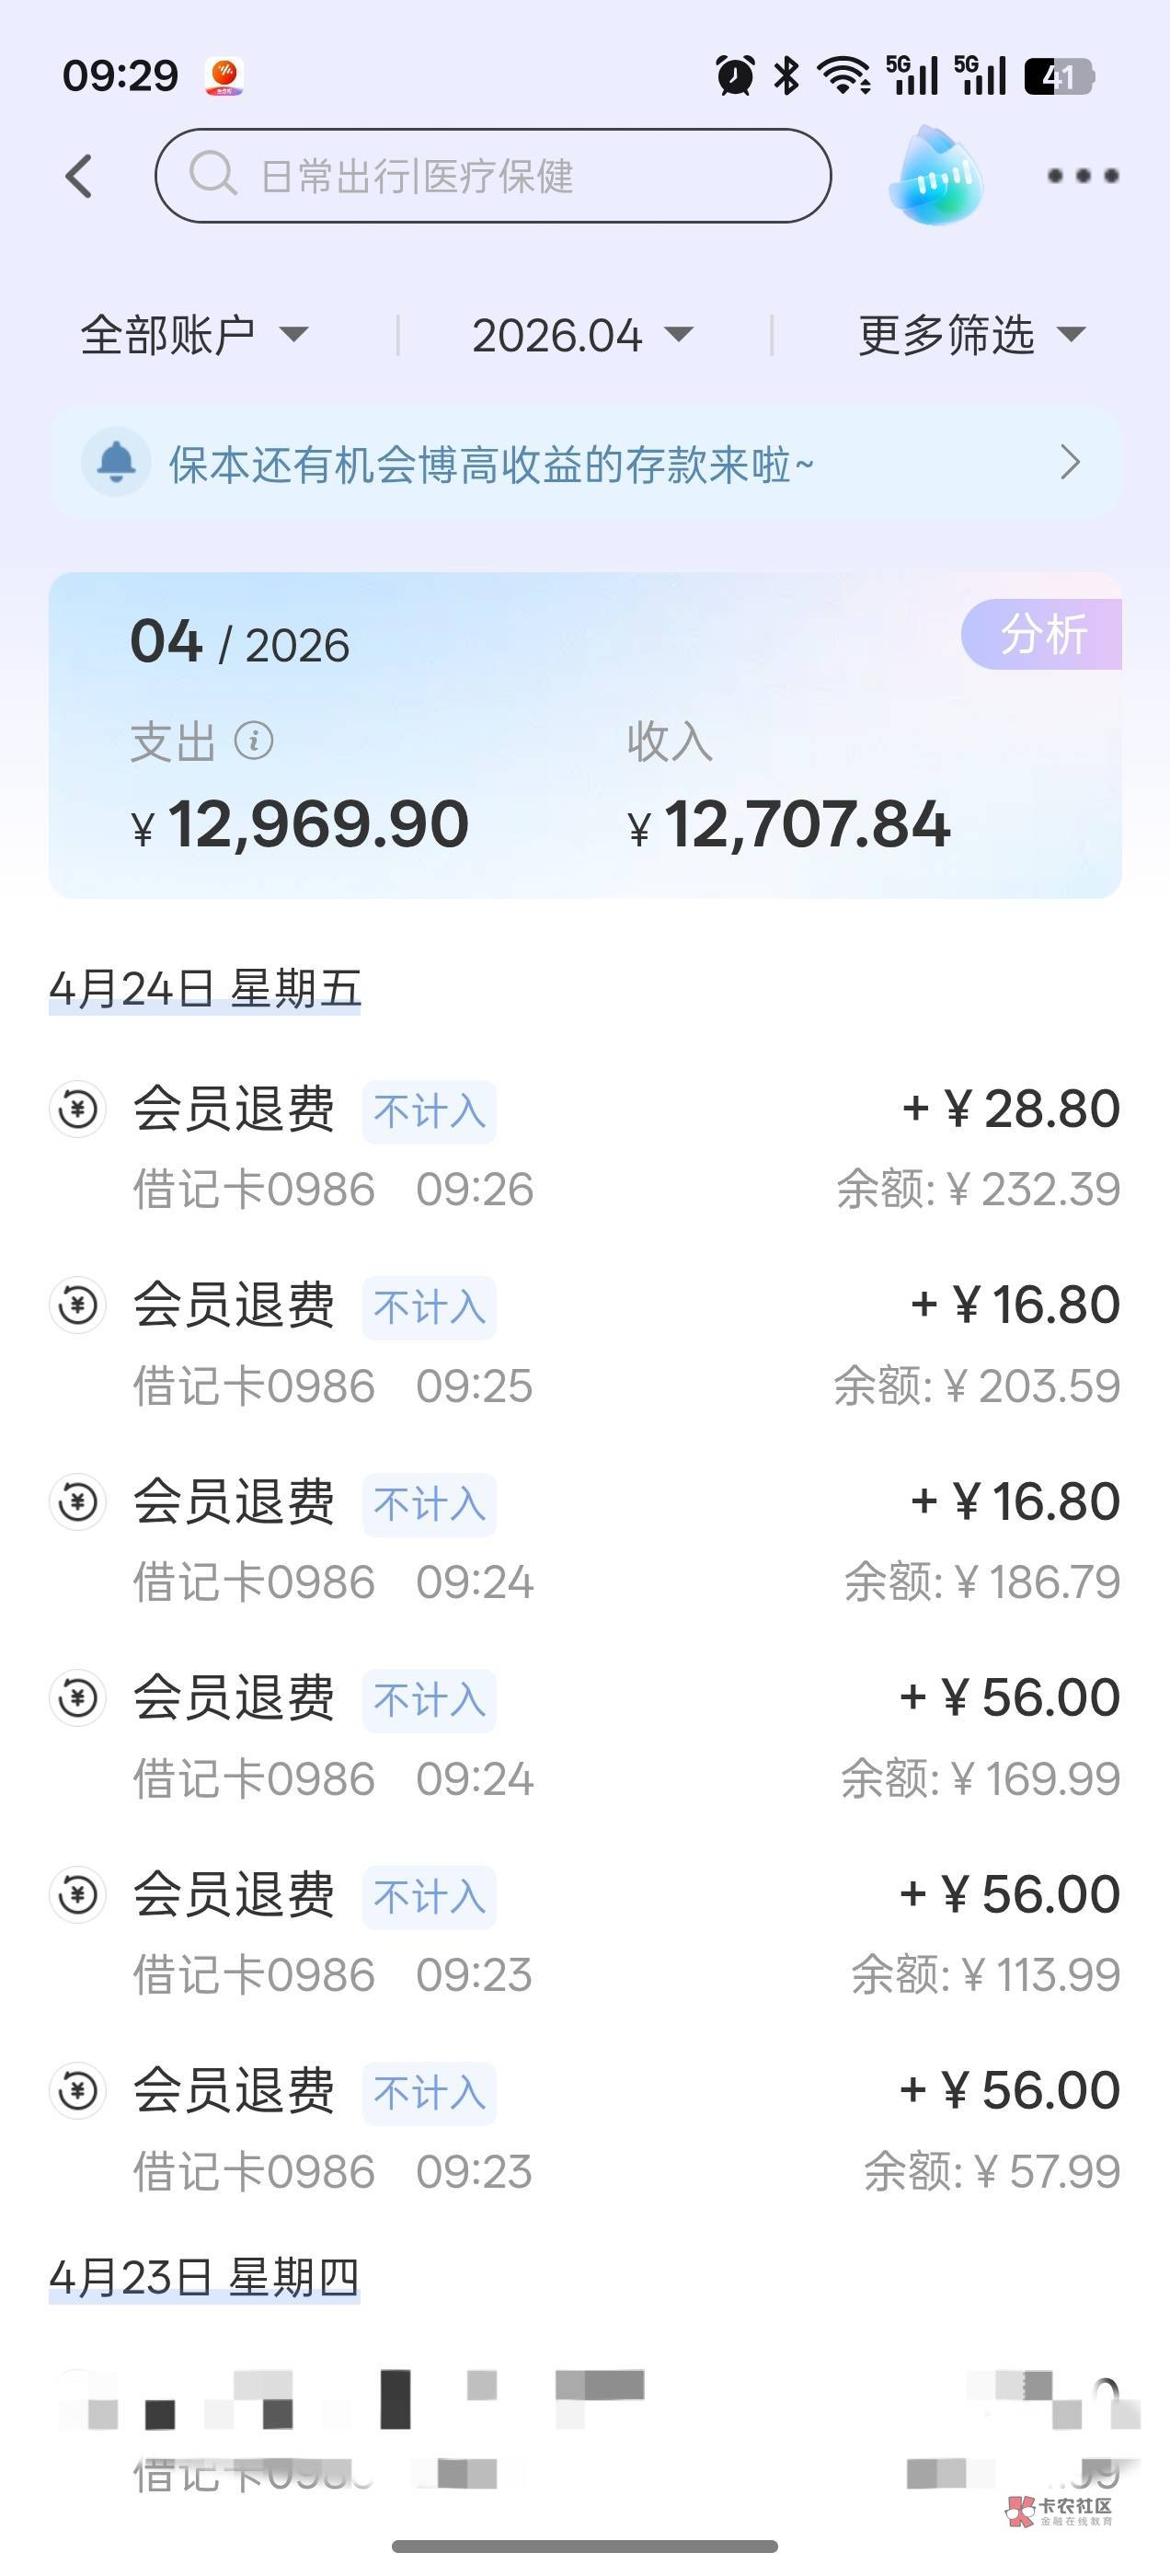Open the 分析 analysis button
The height and width of the screenshot is (2576, 1170).
[x=1042, y=634]
